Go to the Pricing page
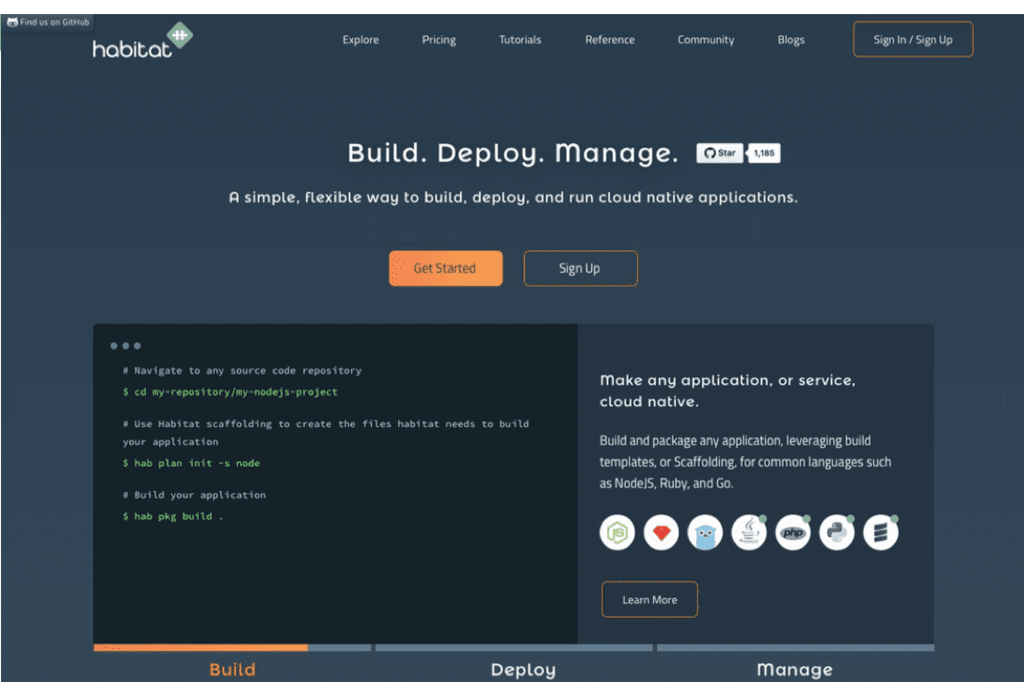Image resolution: width=1024 pixels, height=682 pixels. (439, 40)
